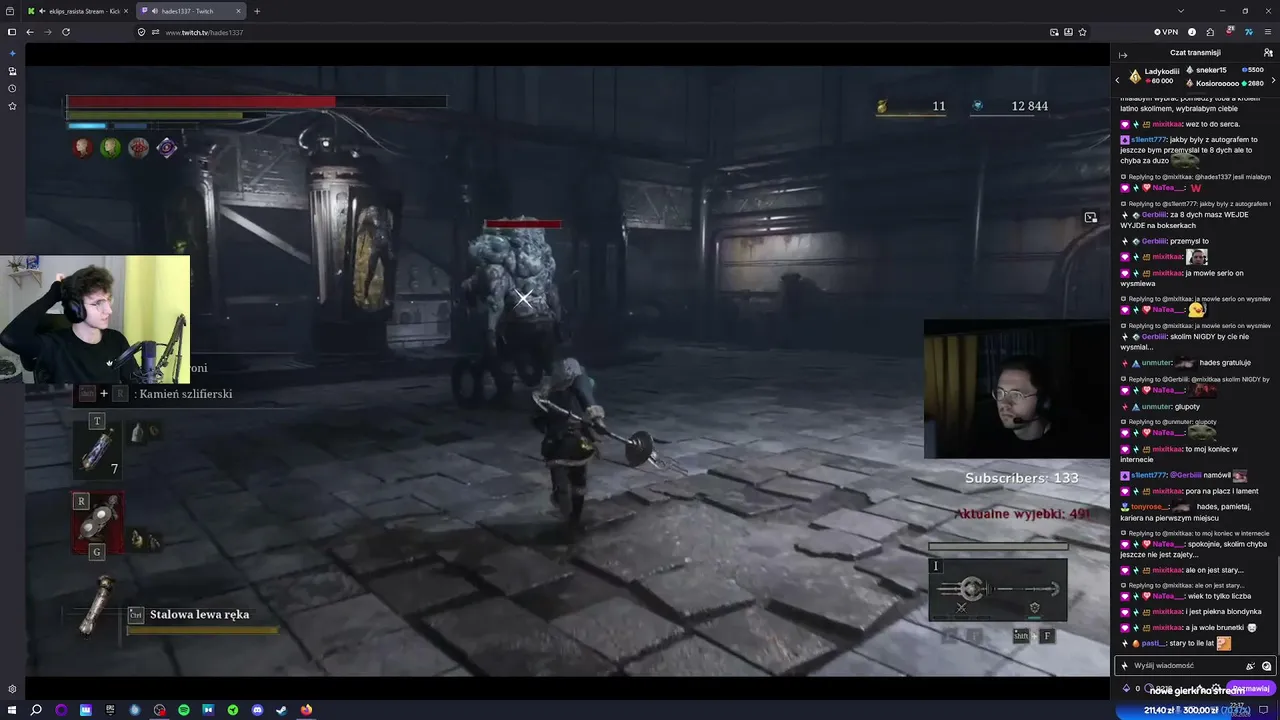Image resolution: width=1280 pixels, height=720 pixels.
Task: Click the message 'i jest piekna blondynka'
Action: point(1222,612)
